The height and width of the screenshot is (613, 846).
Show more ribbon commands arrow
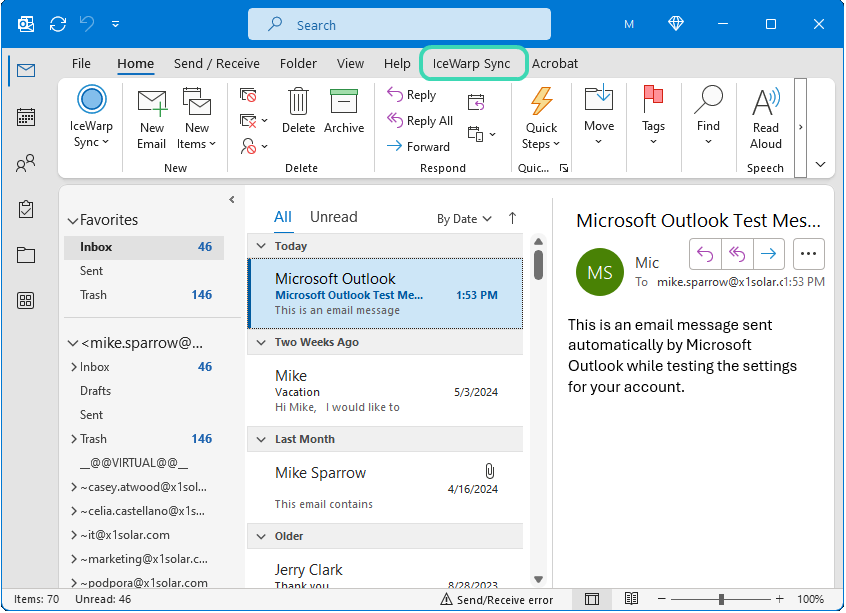(x=801, y=127)
